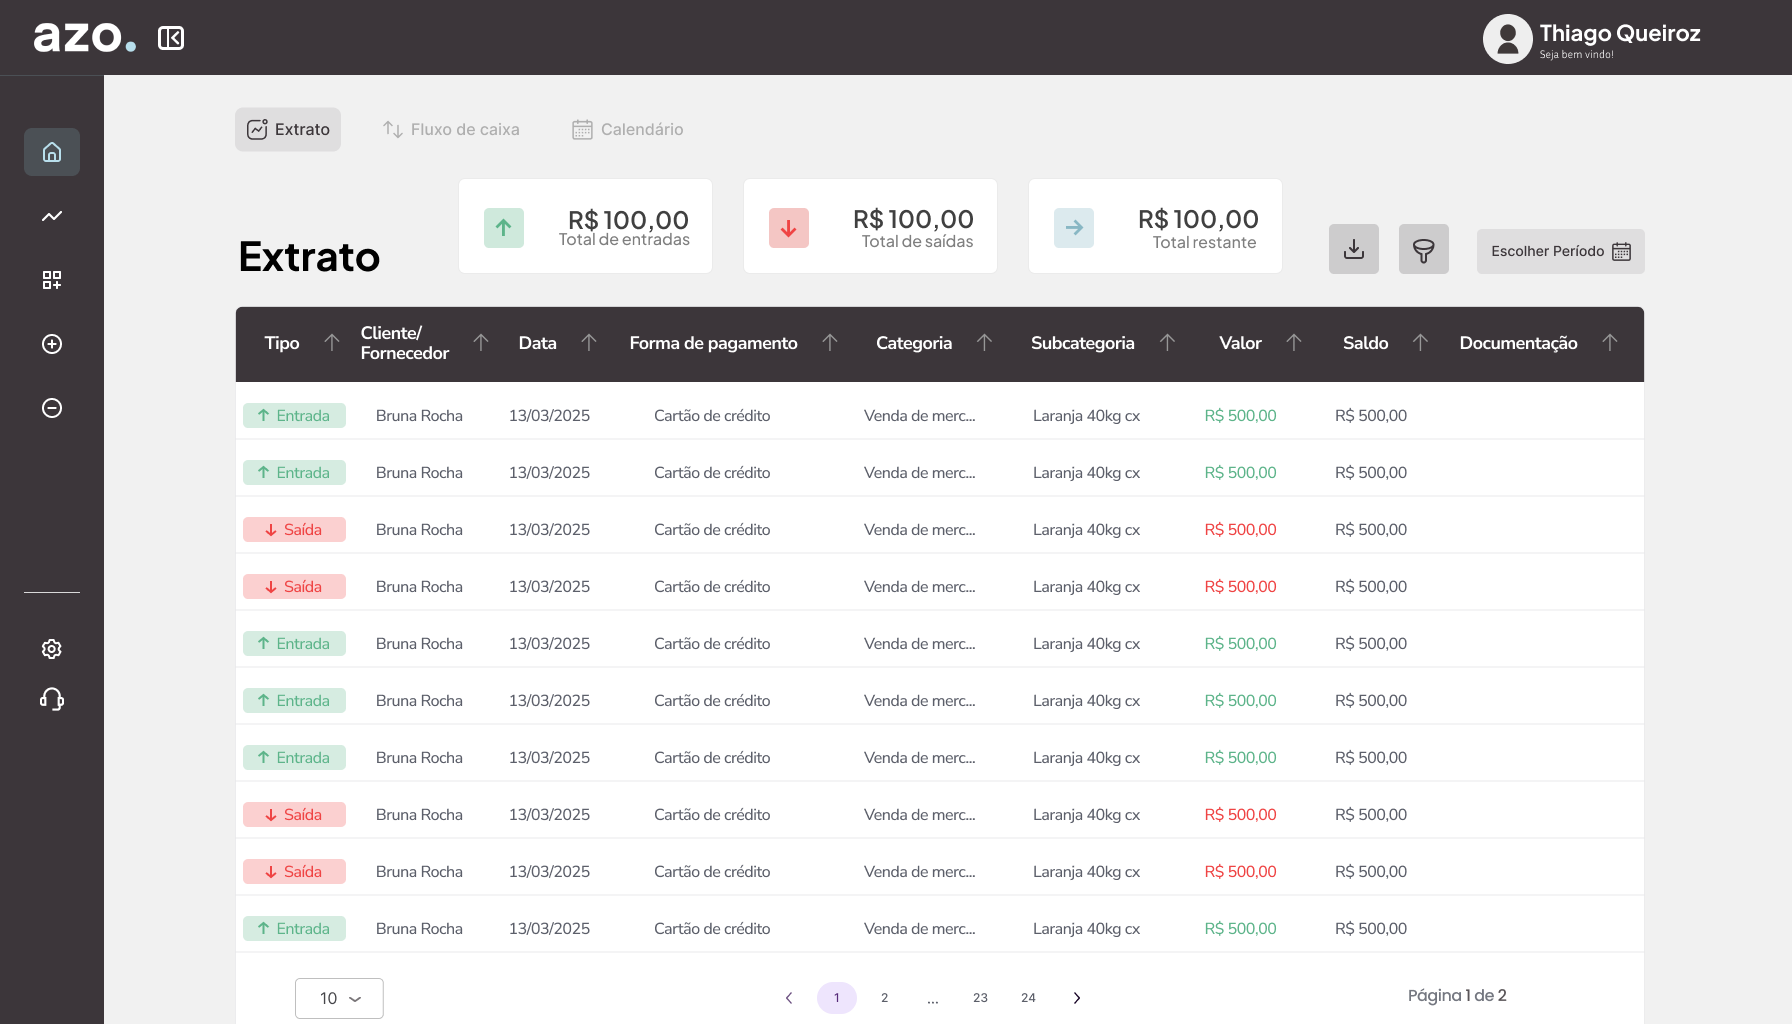The image size is (1792, 1024).
Task: Open settings gear in the sidebar
Action: click(x=52, y=649)
